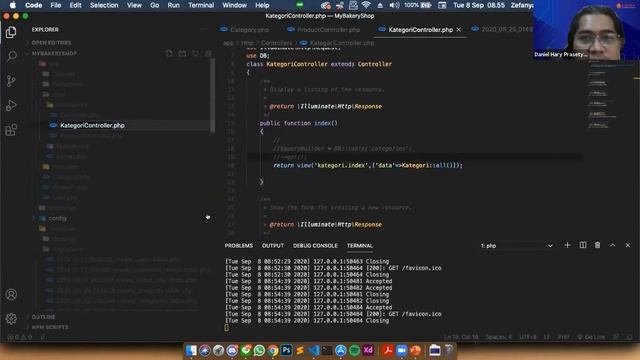Open Explorer more actions ellipsis
This screenshot has height=360, width=640.
203,29
